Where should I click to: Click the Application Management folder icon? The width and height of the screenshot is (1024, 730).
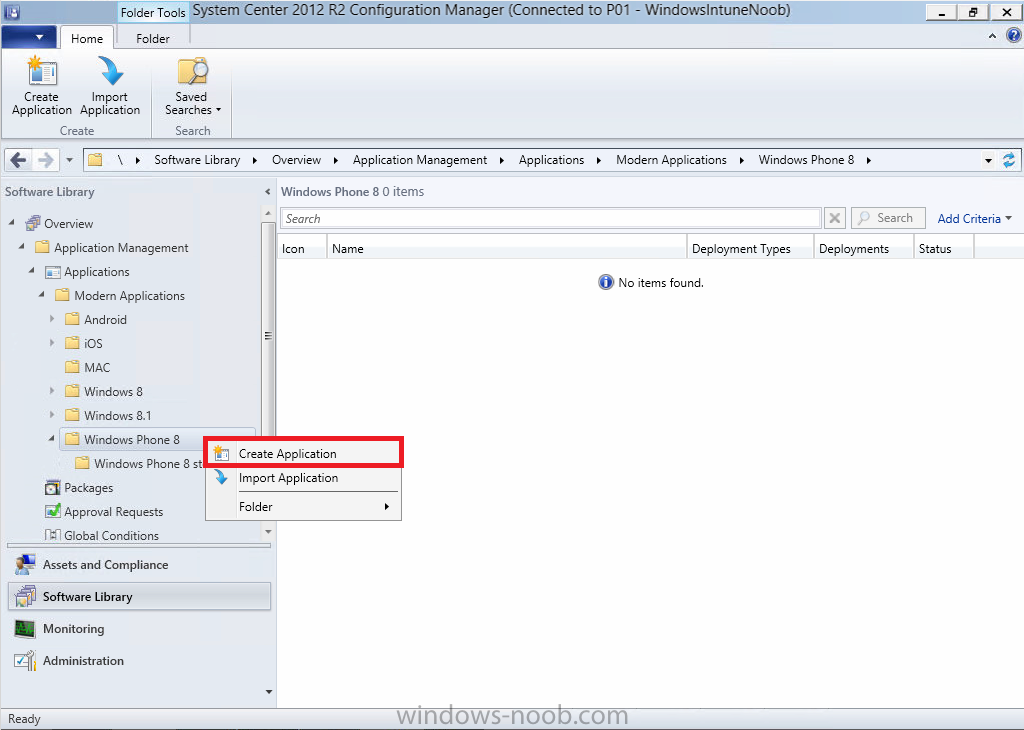coord(42,247)
